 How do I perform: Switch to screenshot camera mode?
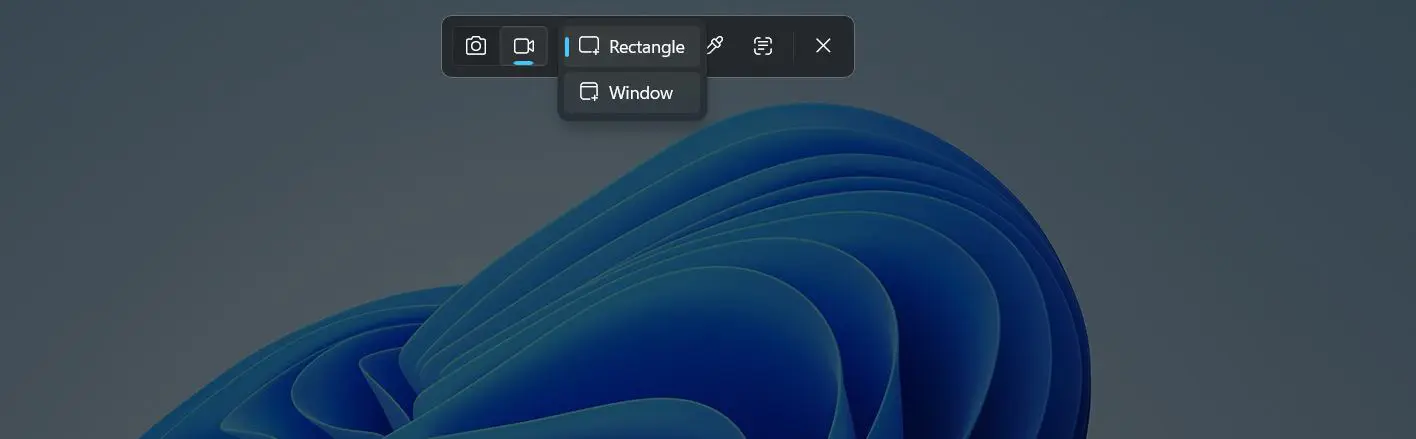click(476, 46)
